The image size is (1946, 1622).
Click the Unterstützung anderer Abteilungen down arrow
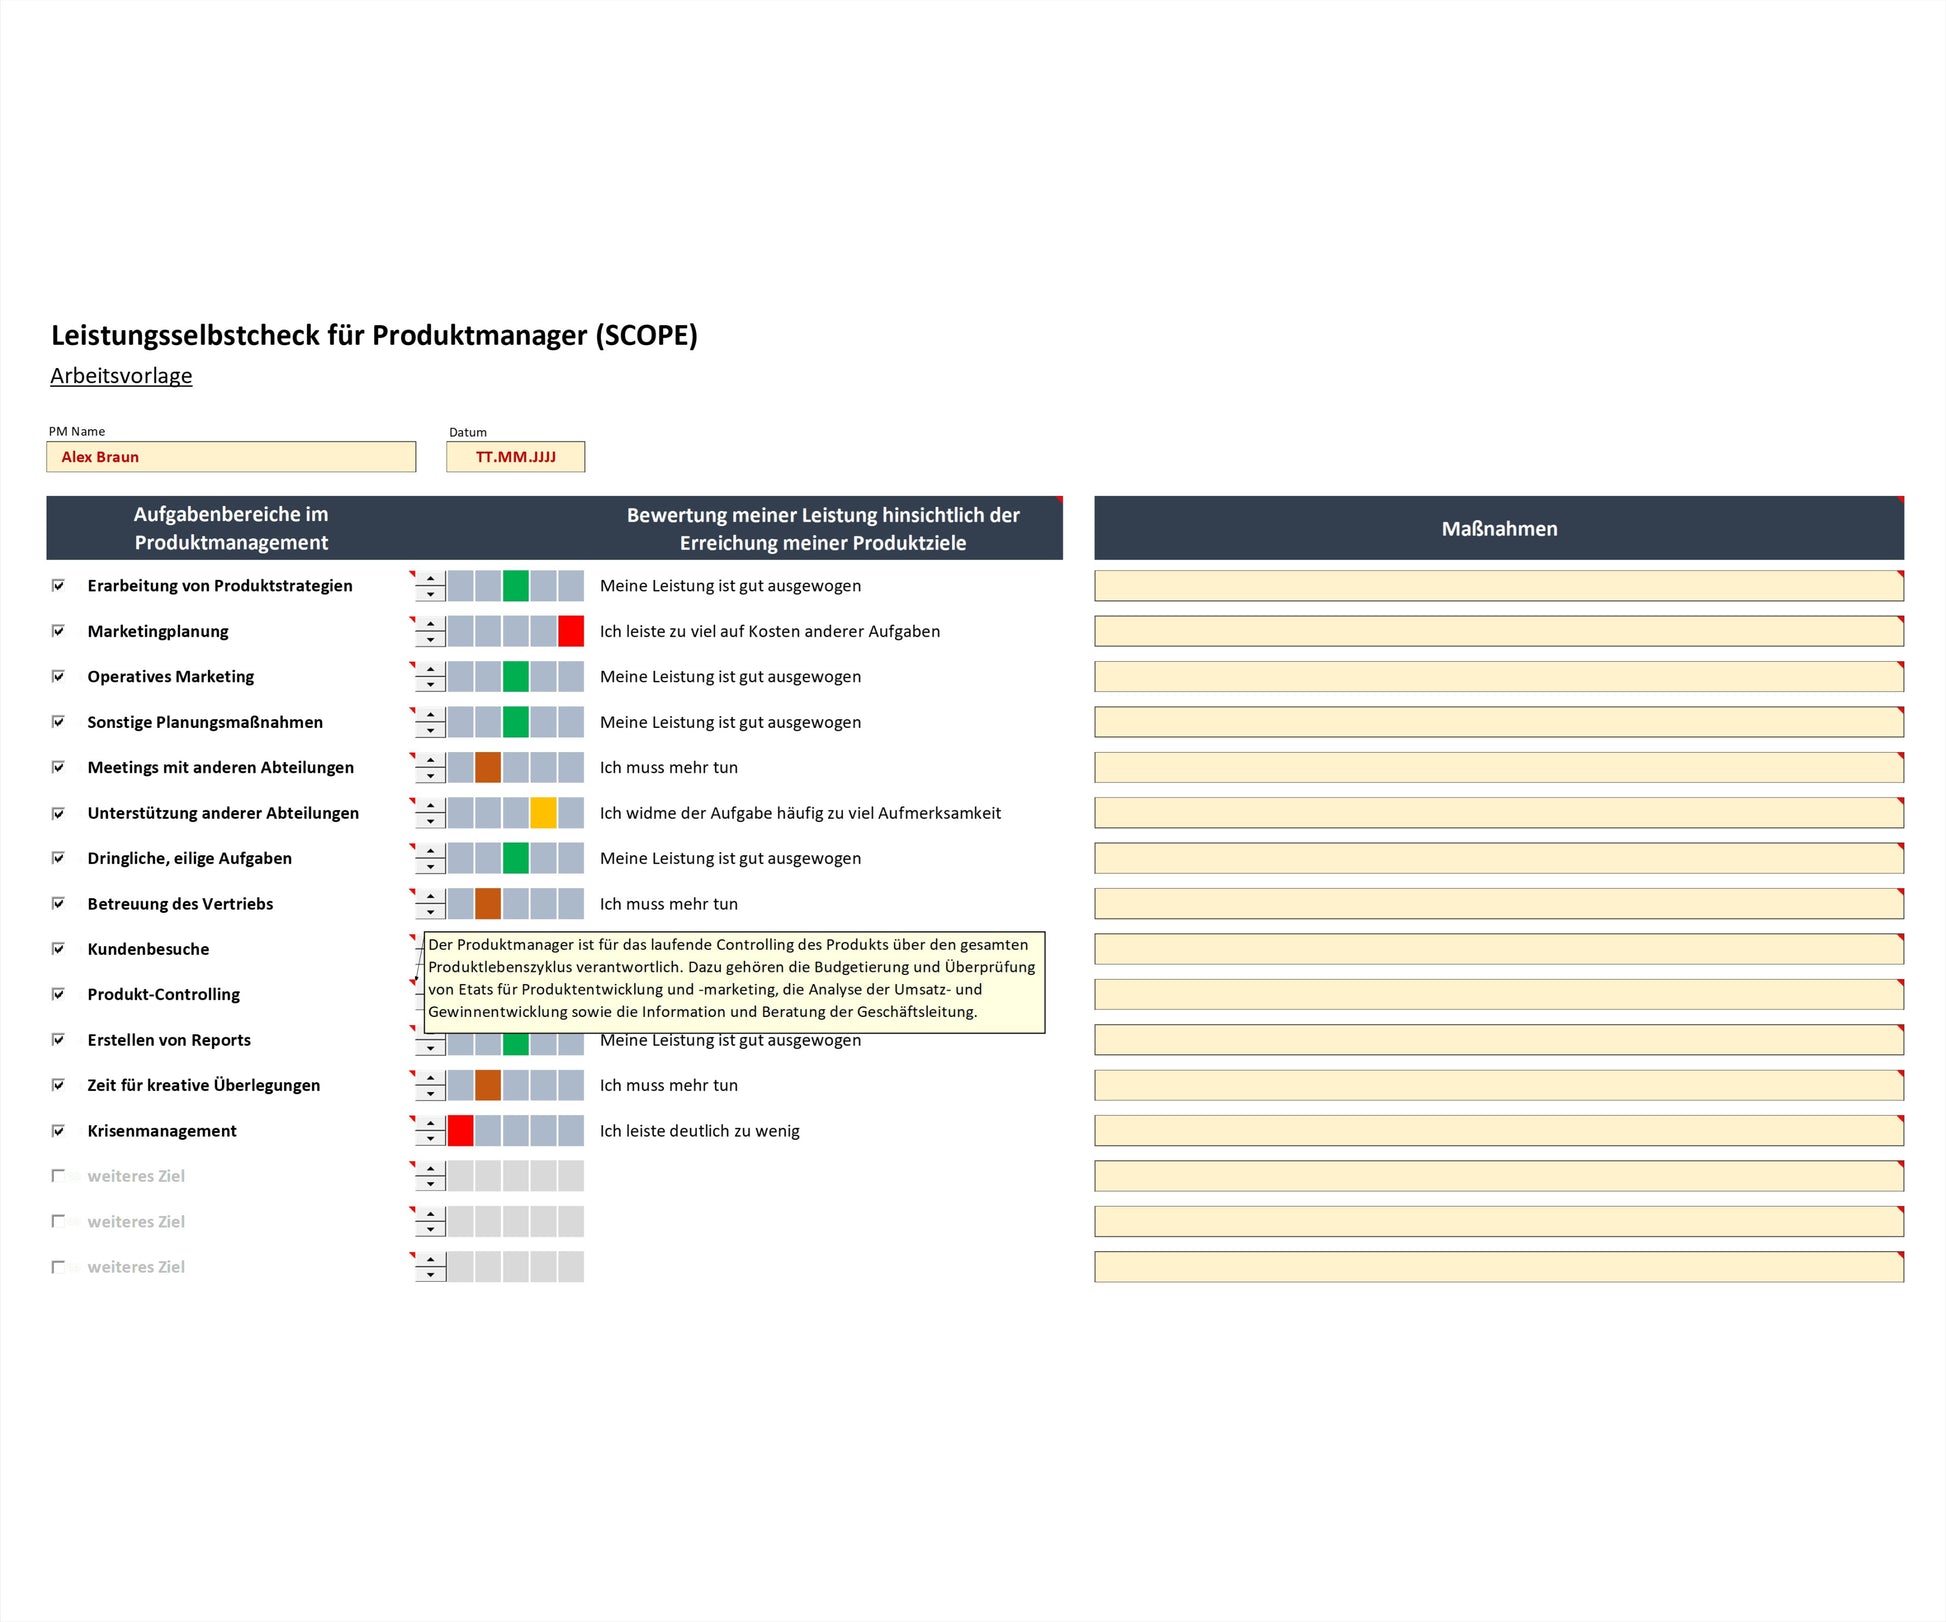click(430, 821)
